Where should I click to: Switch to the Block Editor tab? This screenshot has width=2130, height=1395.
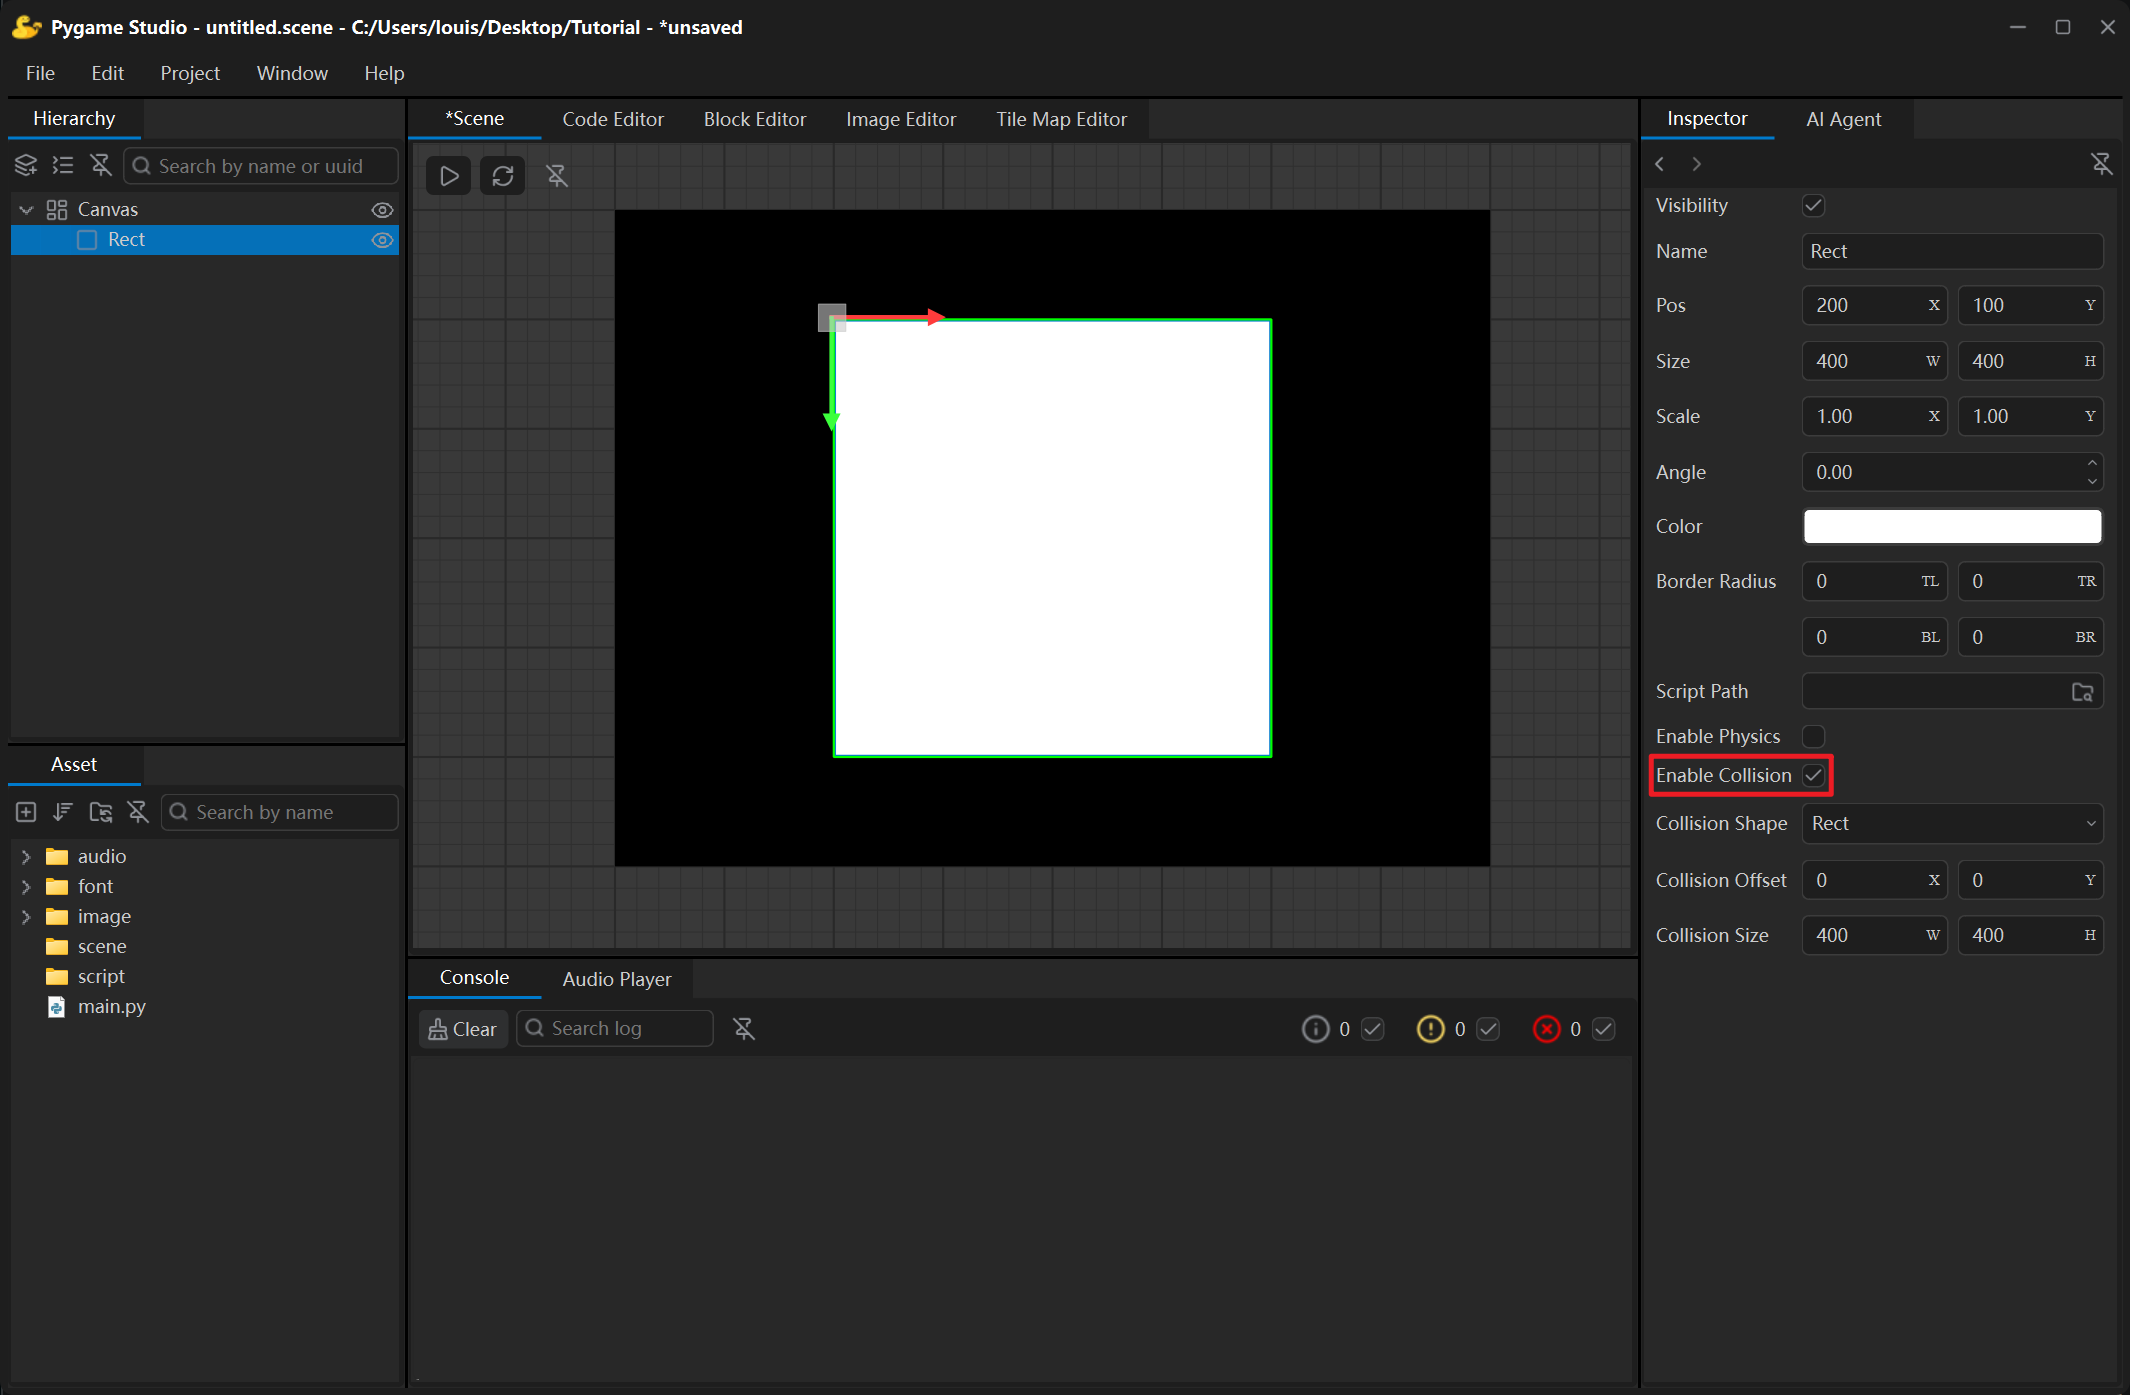pyautogui.click(x=755, y=119)
